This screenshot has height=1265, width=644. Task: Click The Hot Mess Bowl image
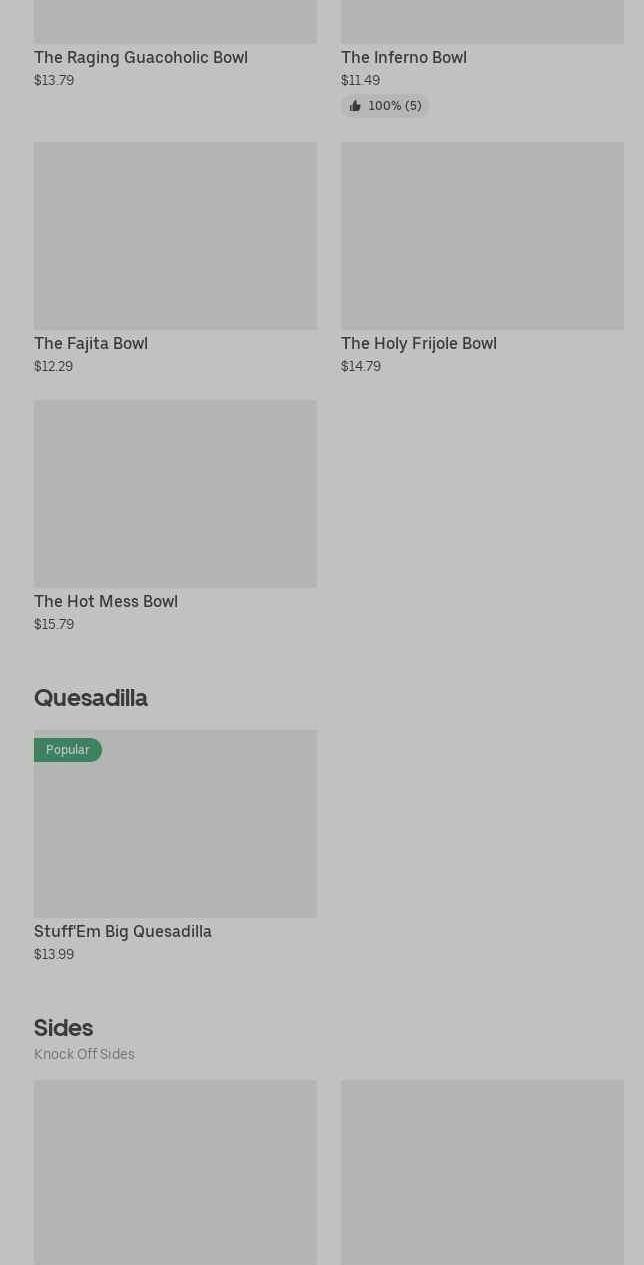tap(175, 494)
